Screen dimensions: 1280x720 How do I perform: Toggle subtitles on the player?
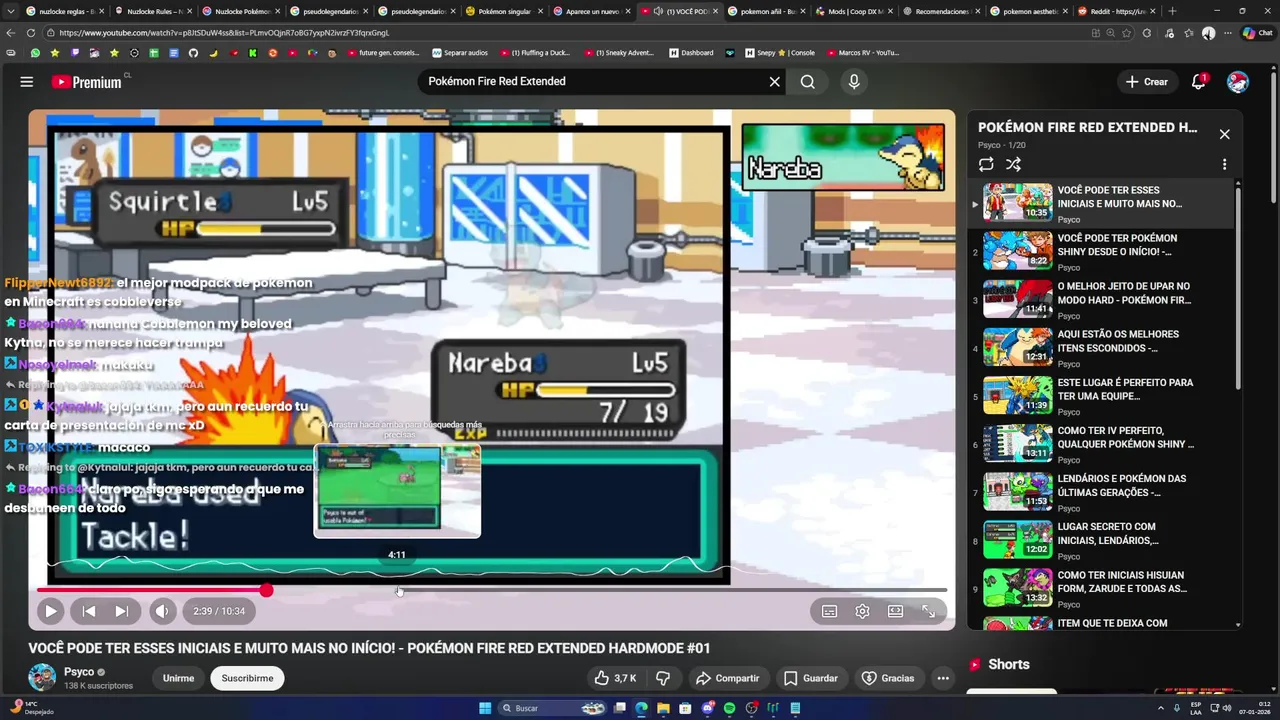coord(829,611)
